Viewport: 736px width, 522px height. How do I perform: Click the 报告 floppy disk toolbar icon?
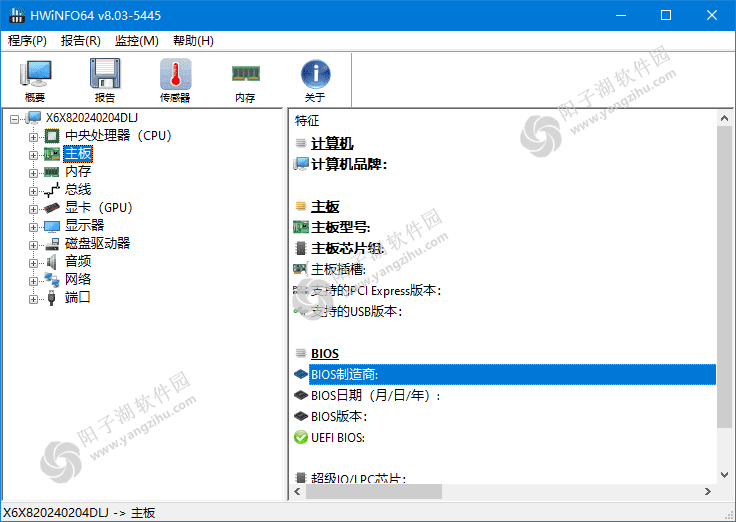click(x=105, y=74)
